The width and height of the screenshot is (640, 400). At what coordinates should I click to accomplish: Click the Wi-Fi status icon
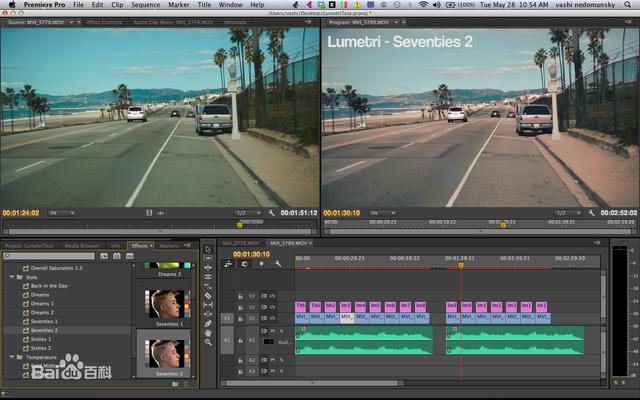tap(423, 5)
